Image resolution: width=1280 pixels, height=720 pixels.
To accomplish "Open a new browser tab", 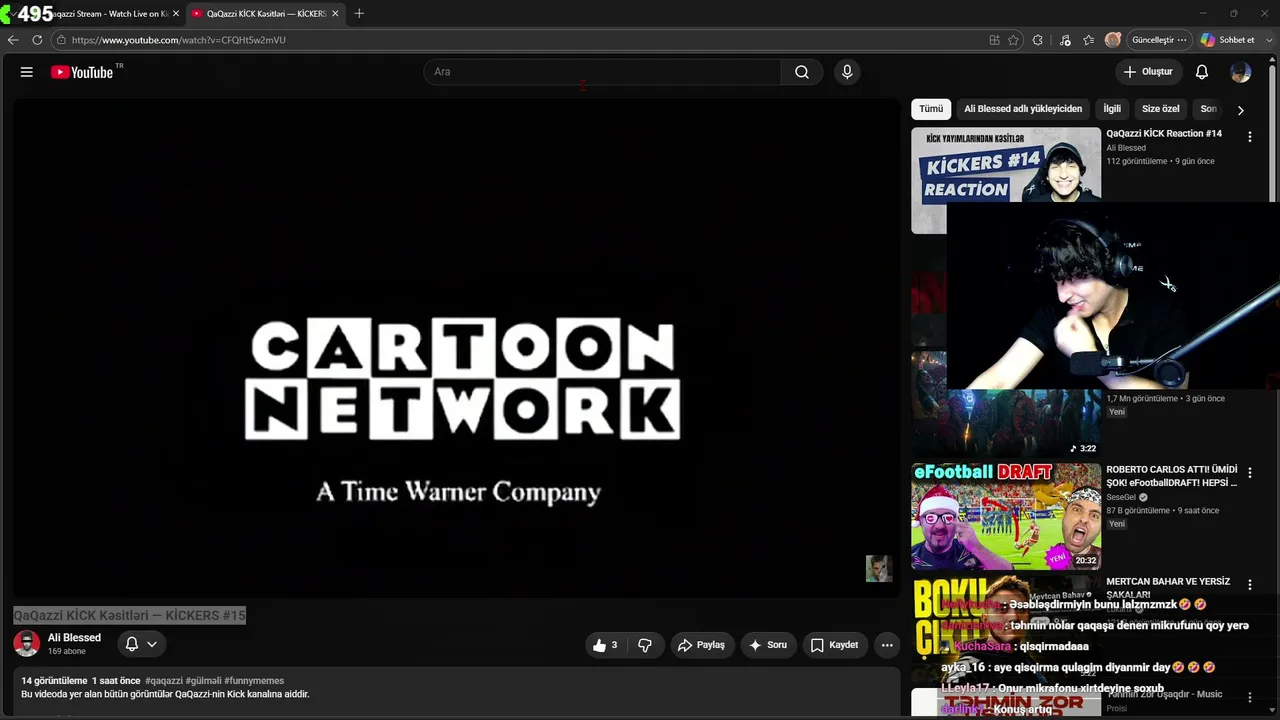I will click(359, 13).
